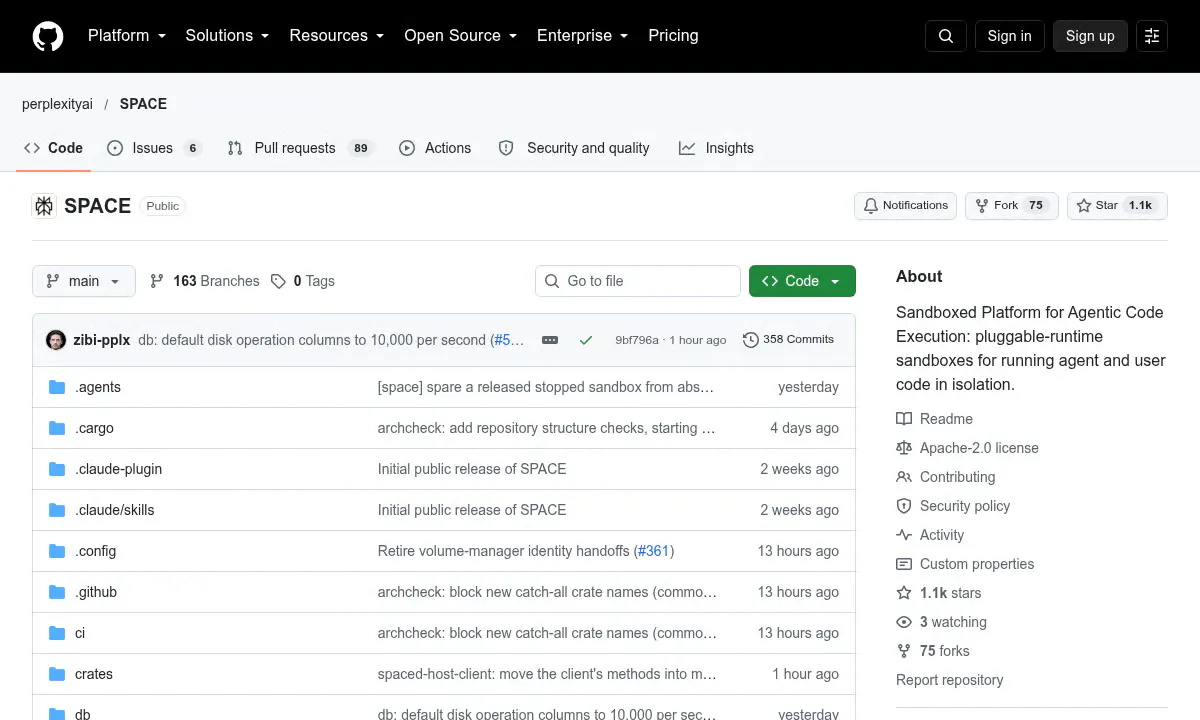Switch to the Actions tab
Viewport: 1200px width, 720px height.
click(435, 148)
